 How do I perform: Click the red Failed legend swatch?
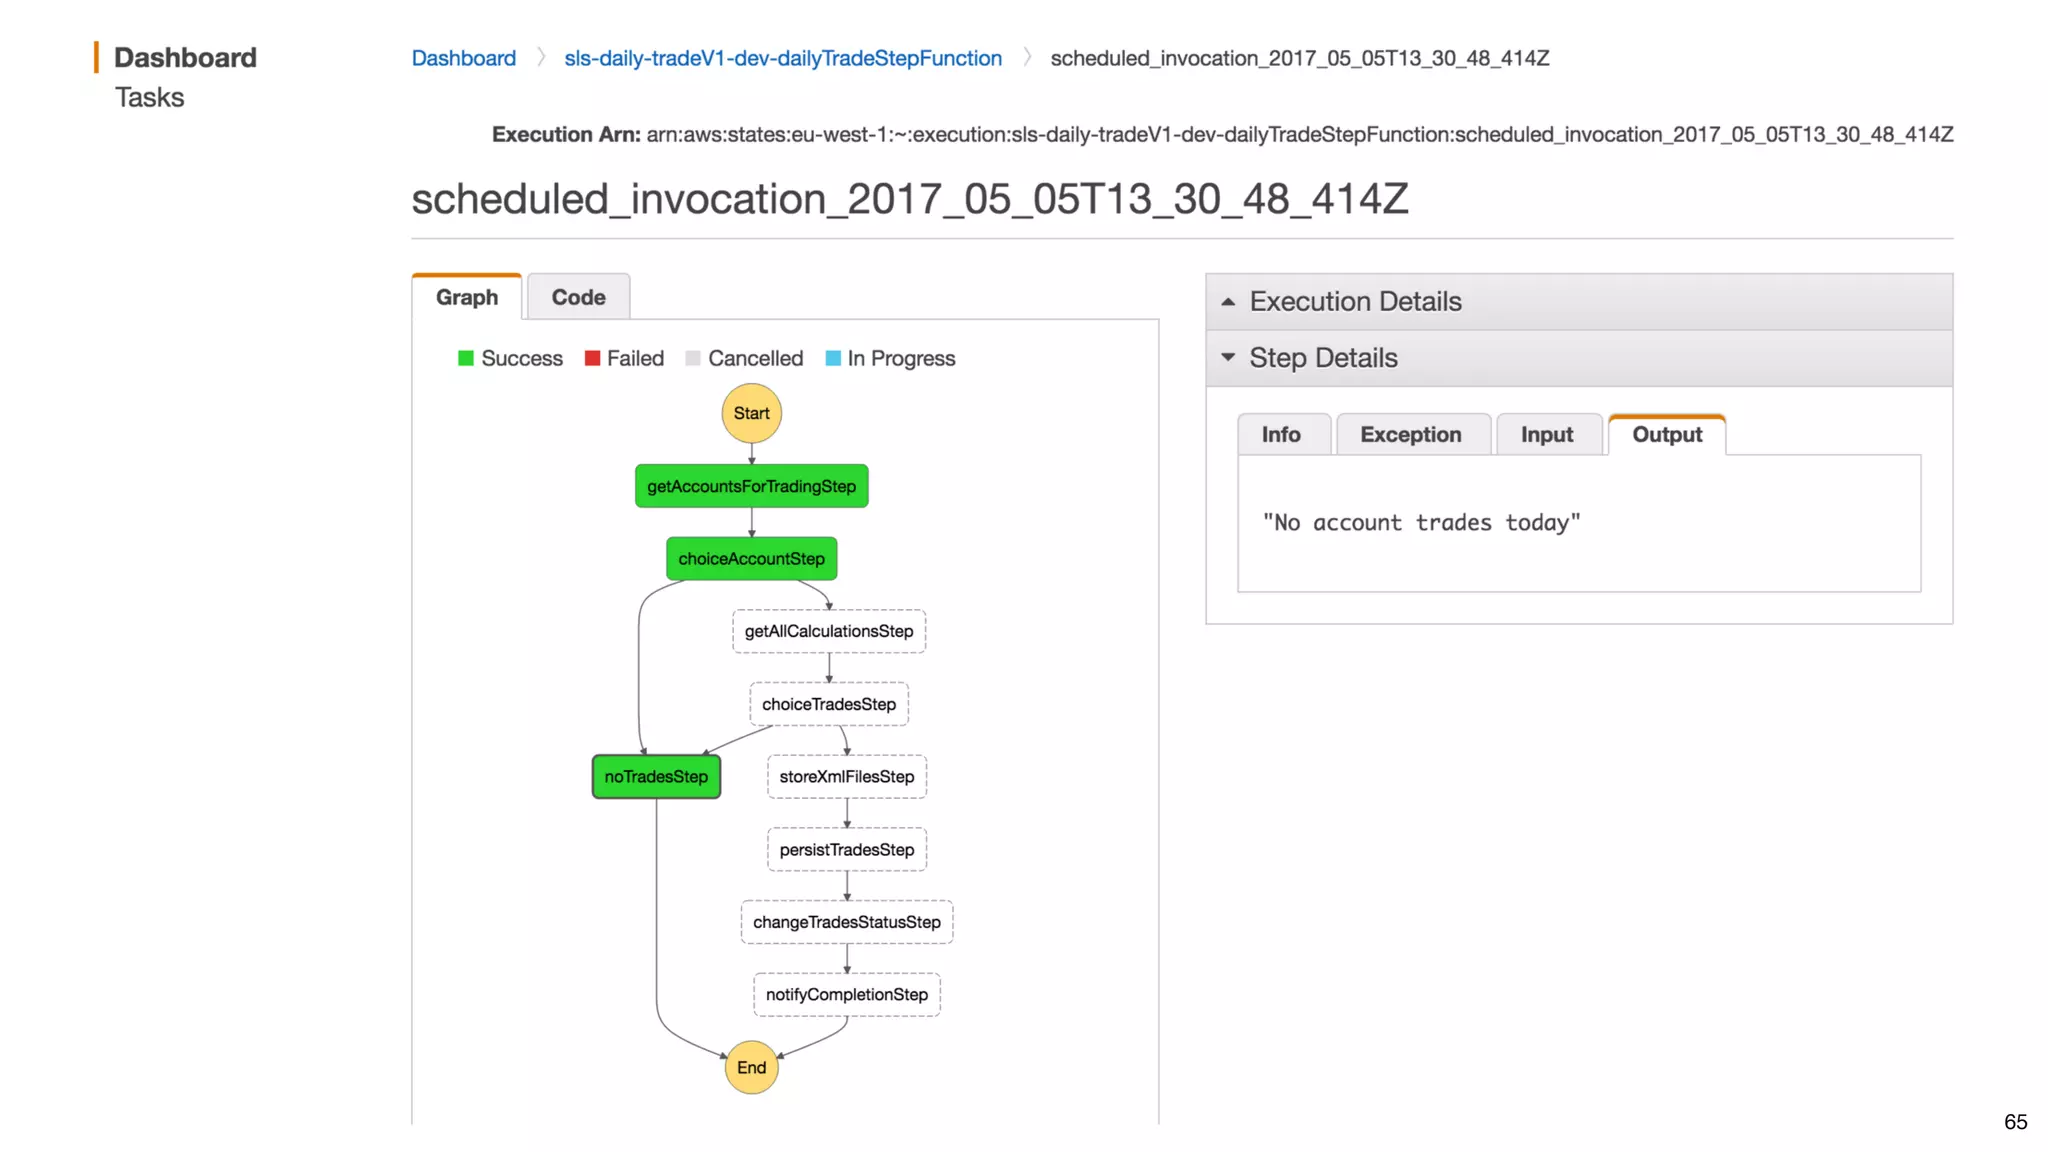click(592, 358)
